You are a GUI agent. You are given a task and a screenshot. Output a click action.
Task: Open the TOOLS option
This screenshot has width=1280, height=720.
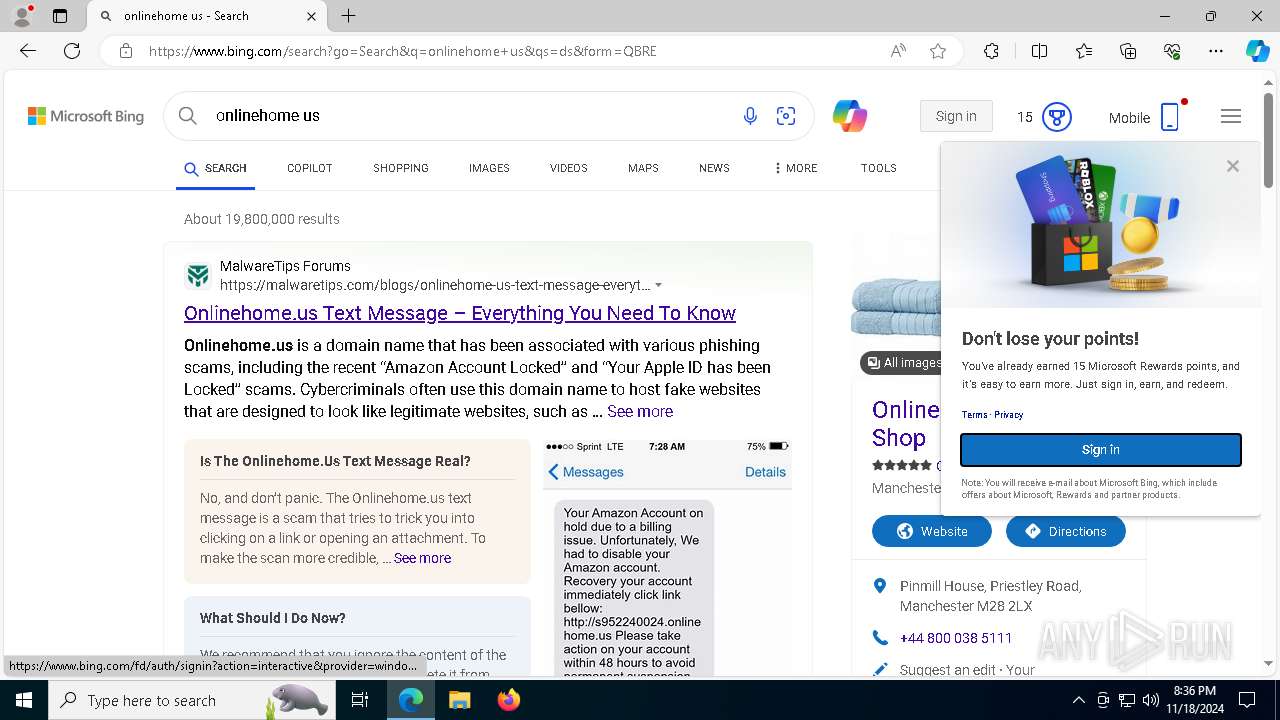click(x=879, y=168)
